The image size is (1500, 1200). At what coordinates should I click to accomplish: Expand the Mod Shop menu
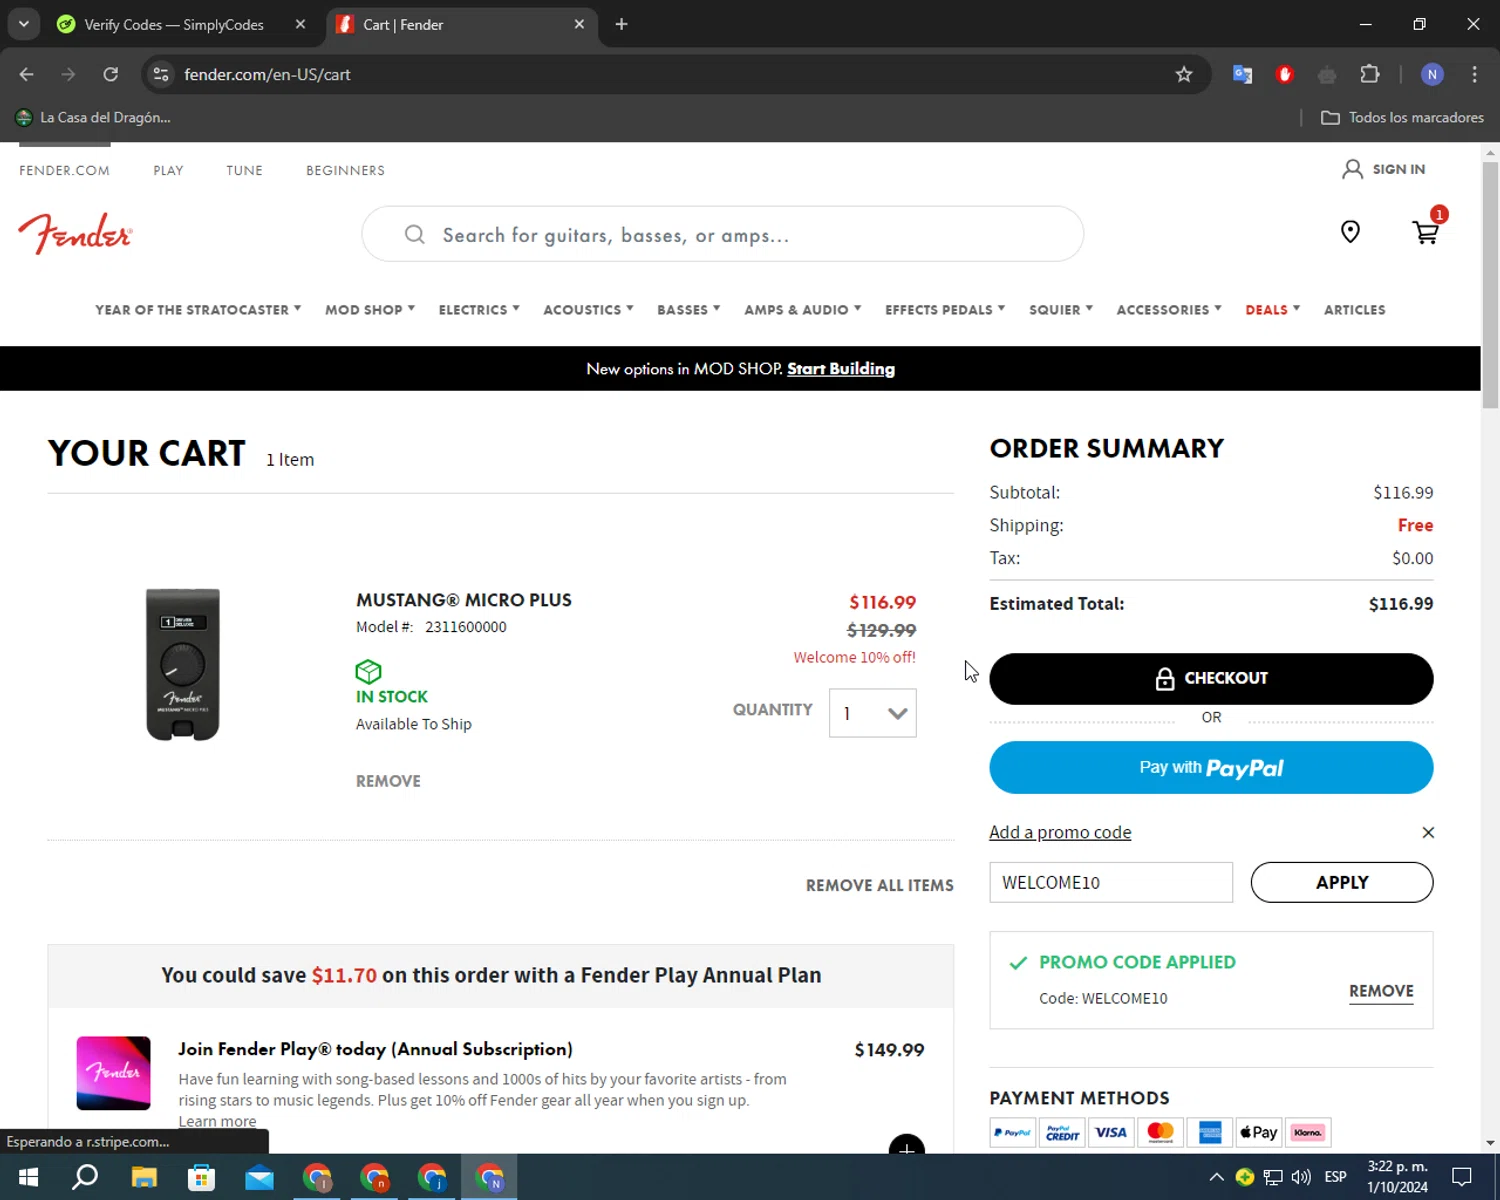point(370,310)
